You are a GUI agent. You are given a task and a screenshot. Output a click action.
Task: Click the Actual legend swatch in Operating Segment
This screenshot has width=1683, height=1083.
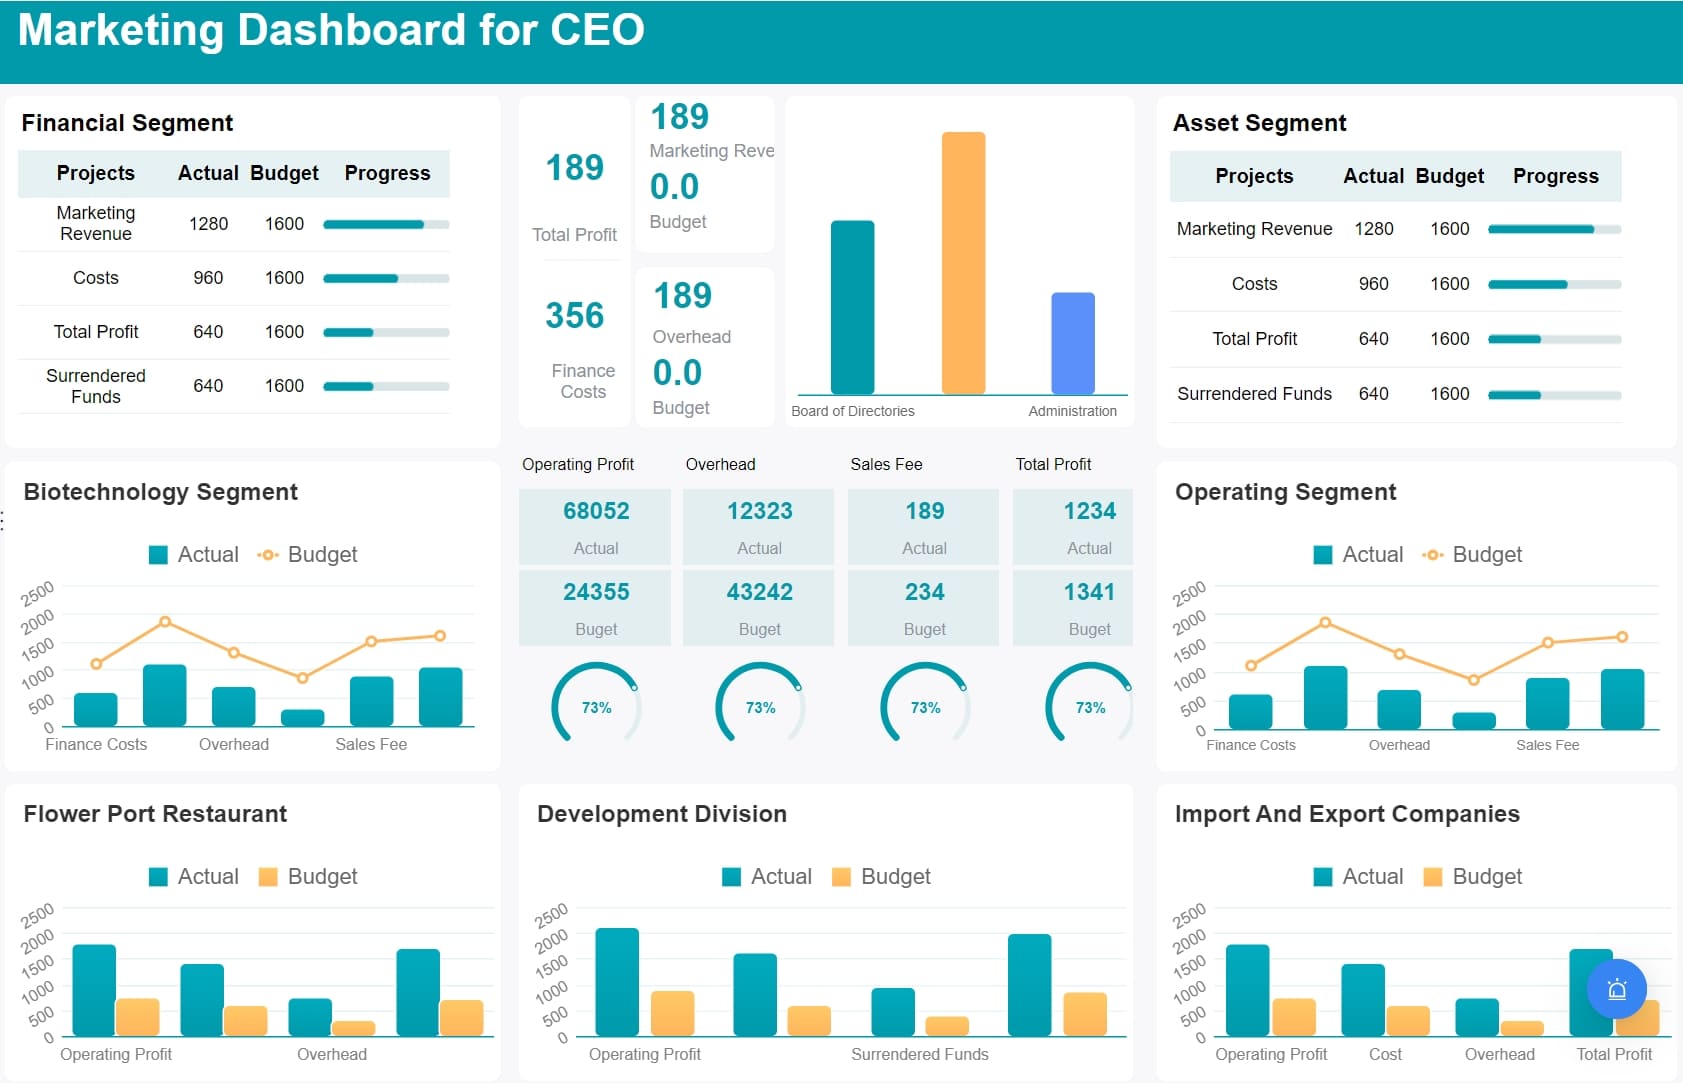1323,554
